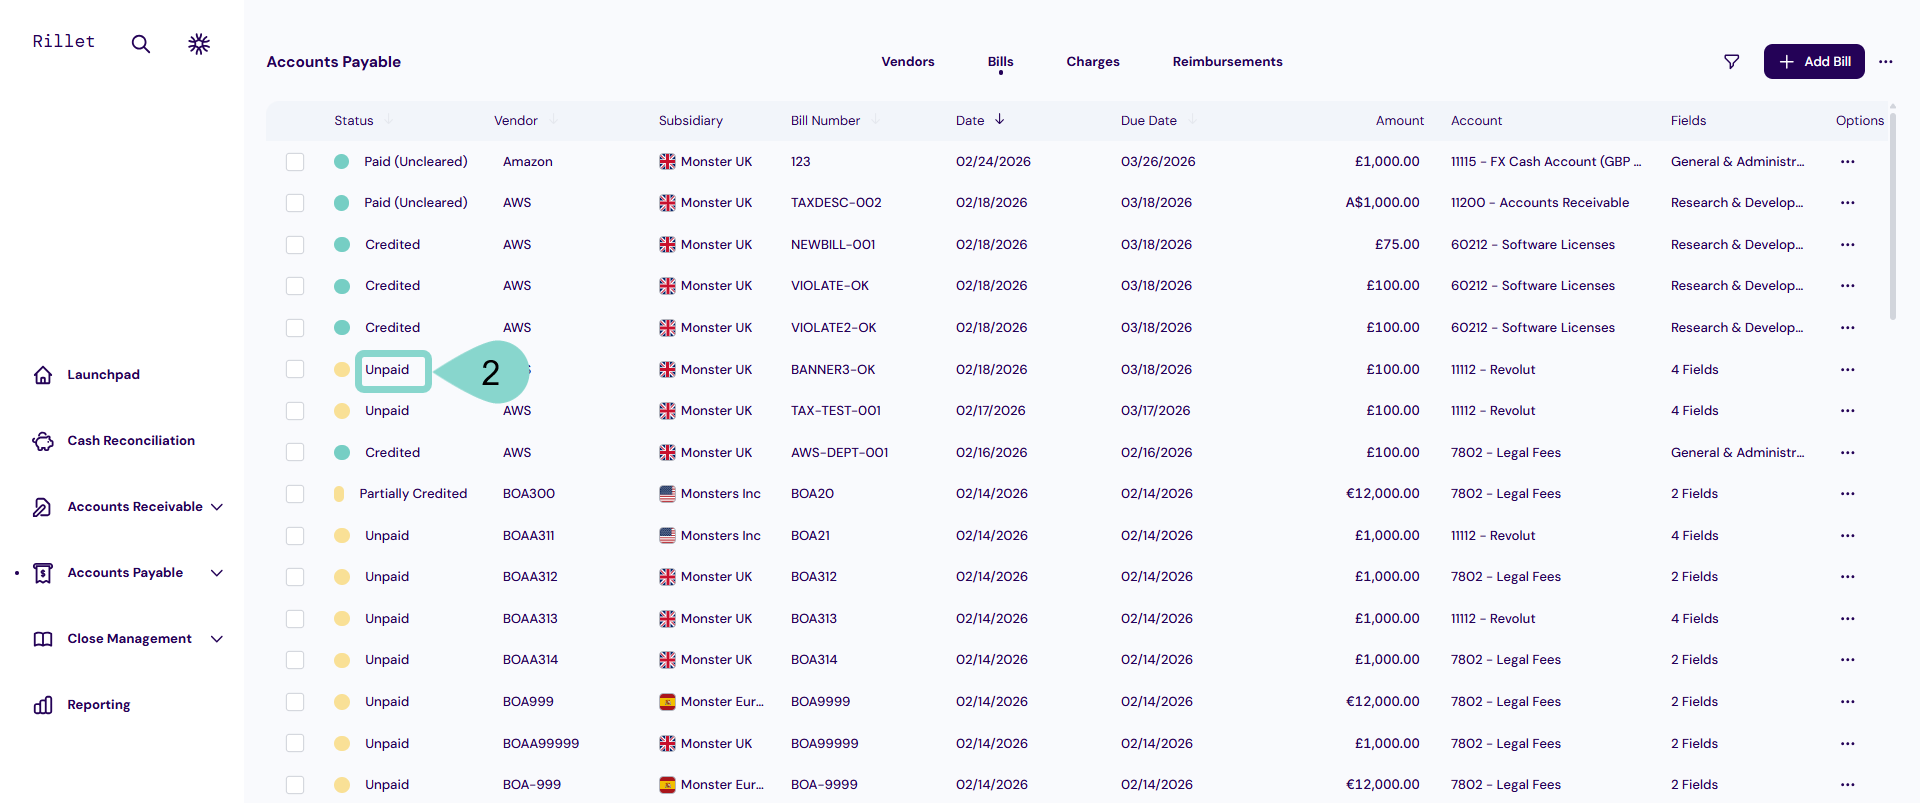Open Cash Reconciliation piggy bank icon
Screen dimensions: 1920x803
click(x=43, y=441)
